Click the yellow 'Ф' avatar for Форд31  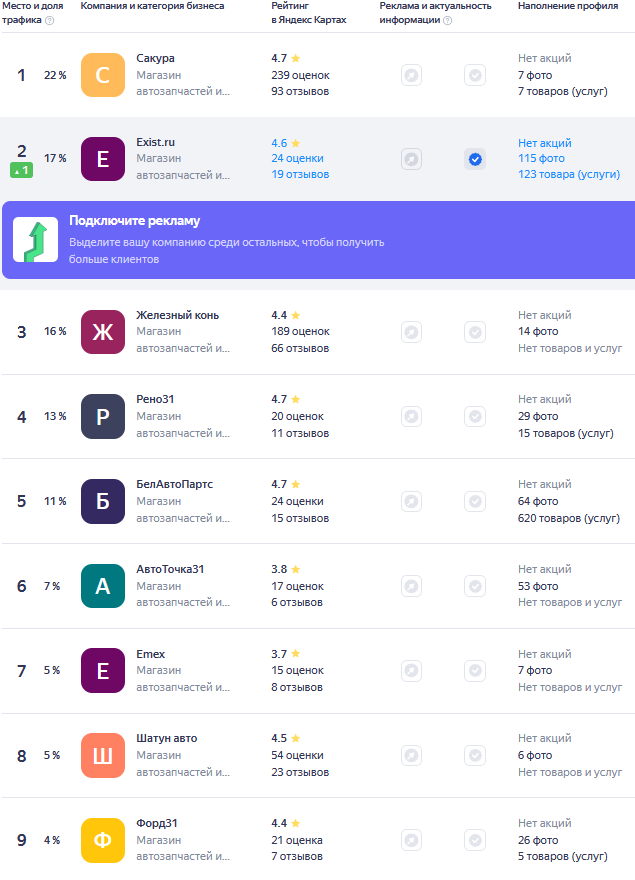[x=102, y=840]
